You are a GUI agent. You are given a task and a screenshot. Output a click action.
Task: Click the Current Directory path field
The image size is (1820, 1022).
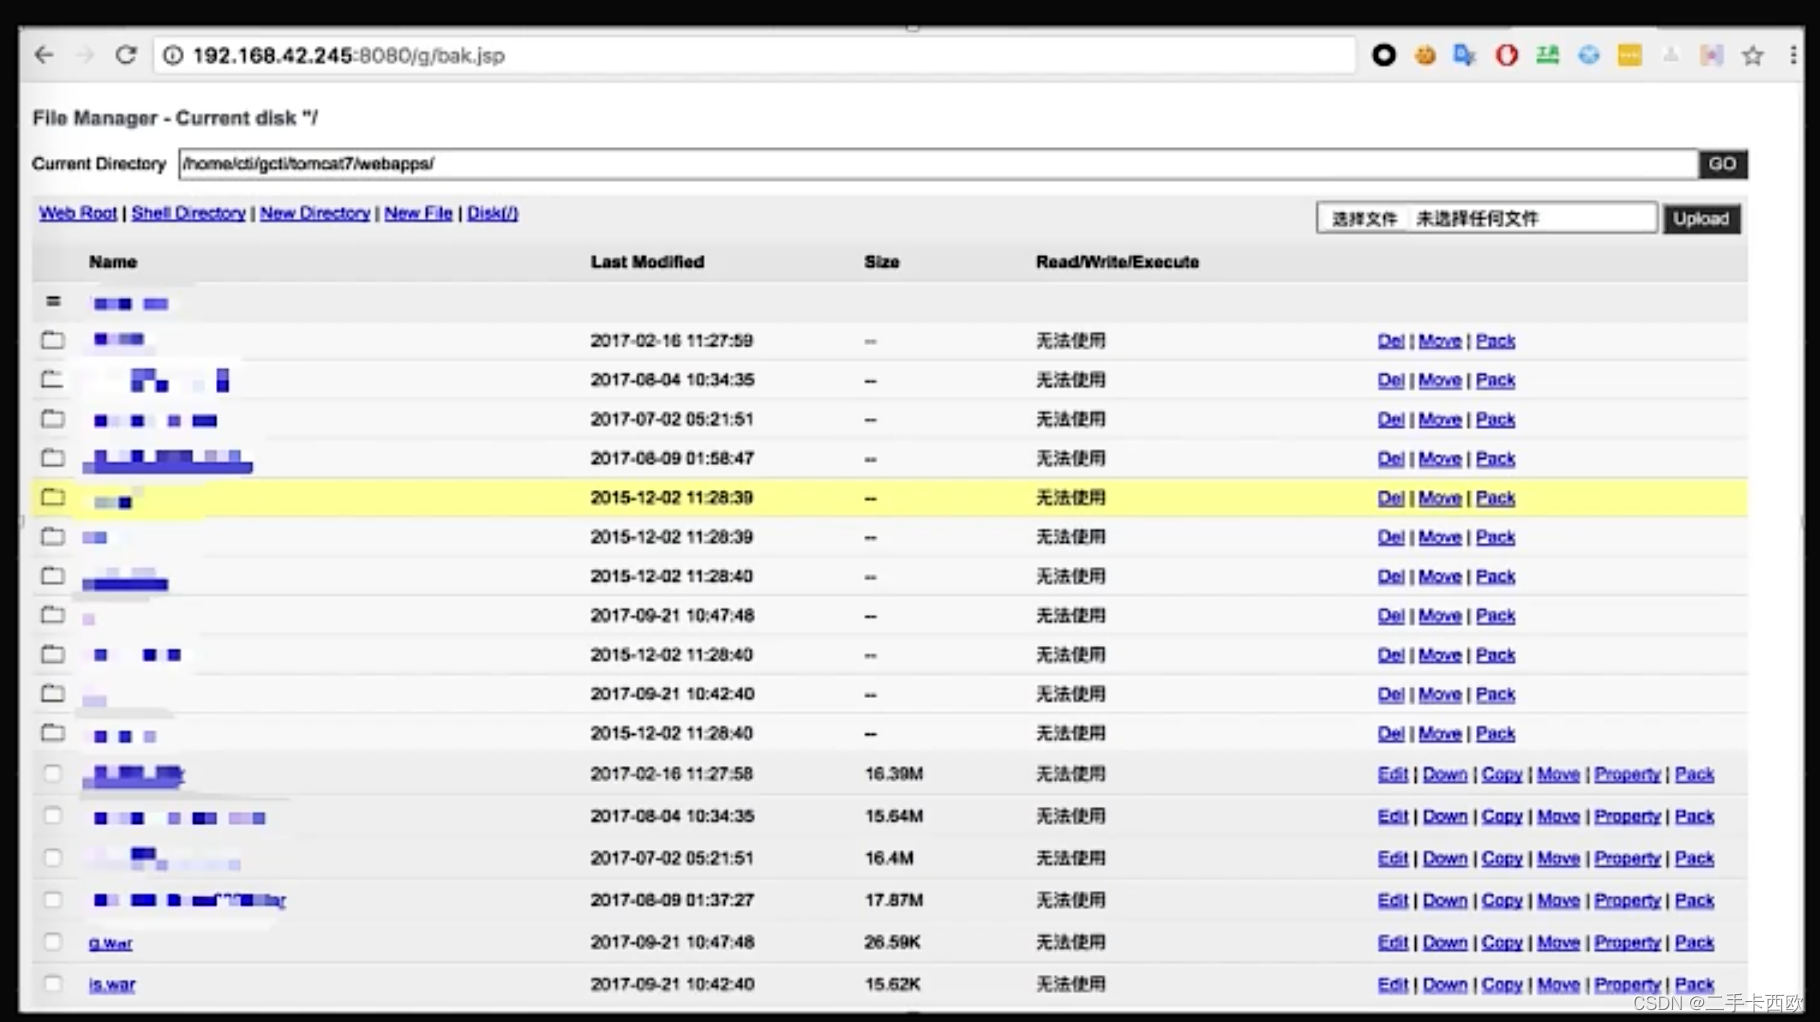click(x=937, y=164)
